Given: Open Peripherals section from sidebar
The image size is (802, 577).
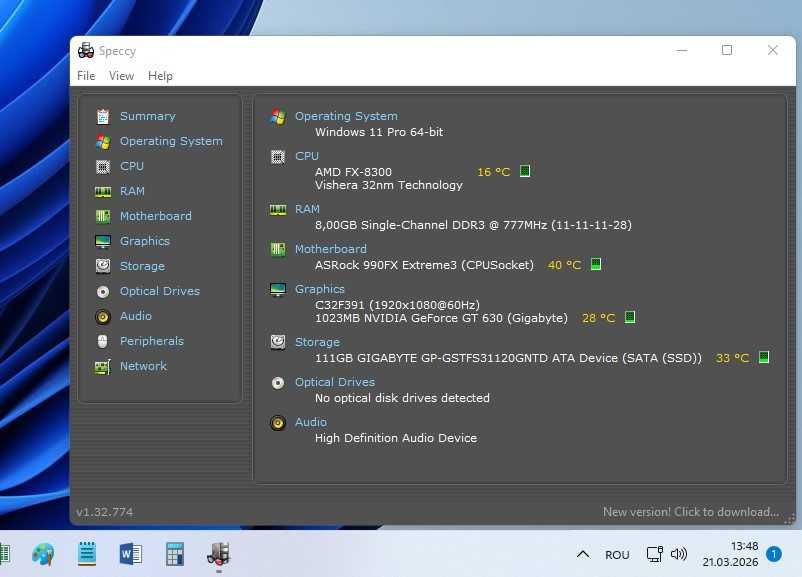Looking at the screenshot, I should (x=152, y=341).
